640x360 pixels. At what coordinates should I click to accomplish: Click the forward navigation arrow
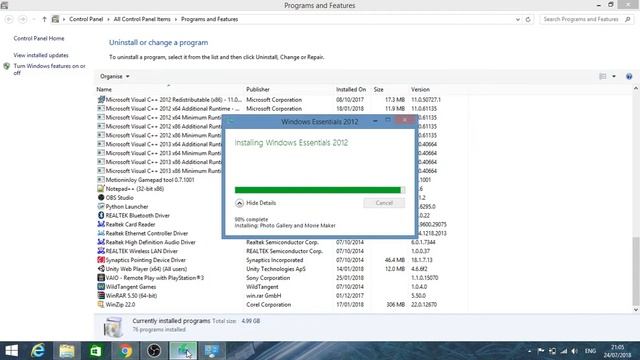pyautogui.click(x=23, y=19)
